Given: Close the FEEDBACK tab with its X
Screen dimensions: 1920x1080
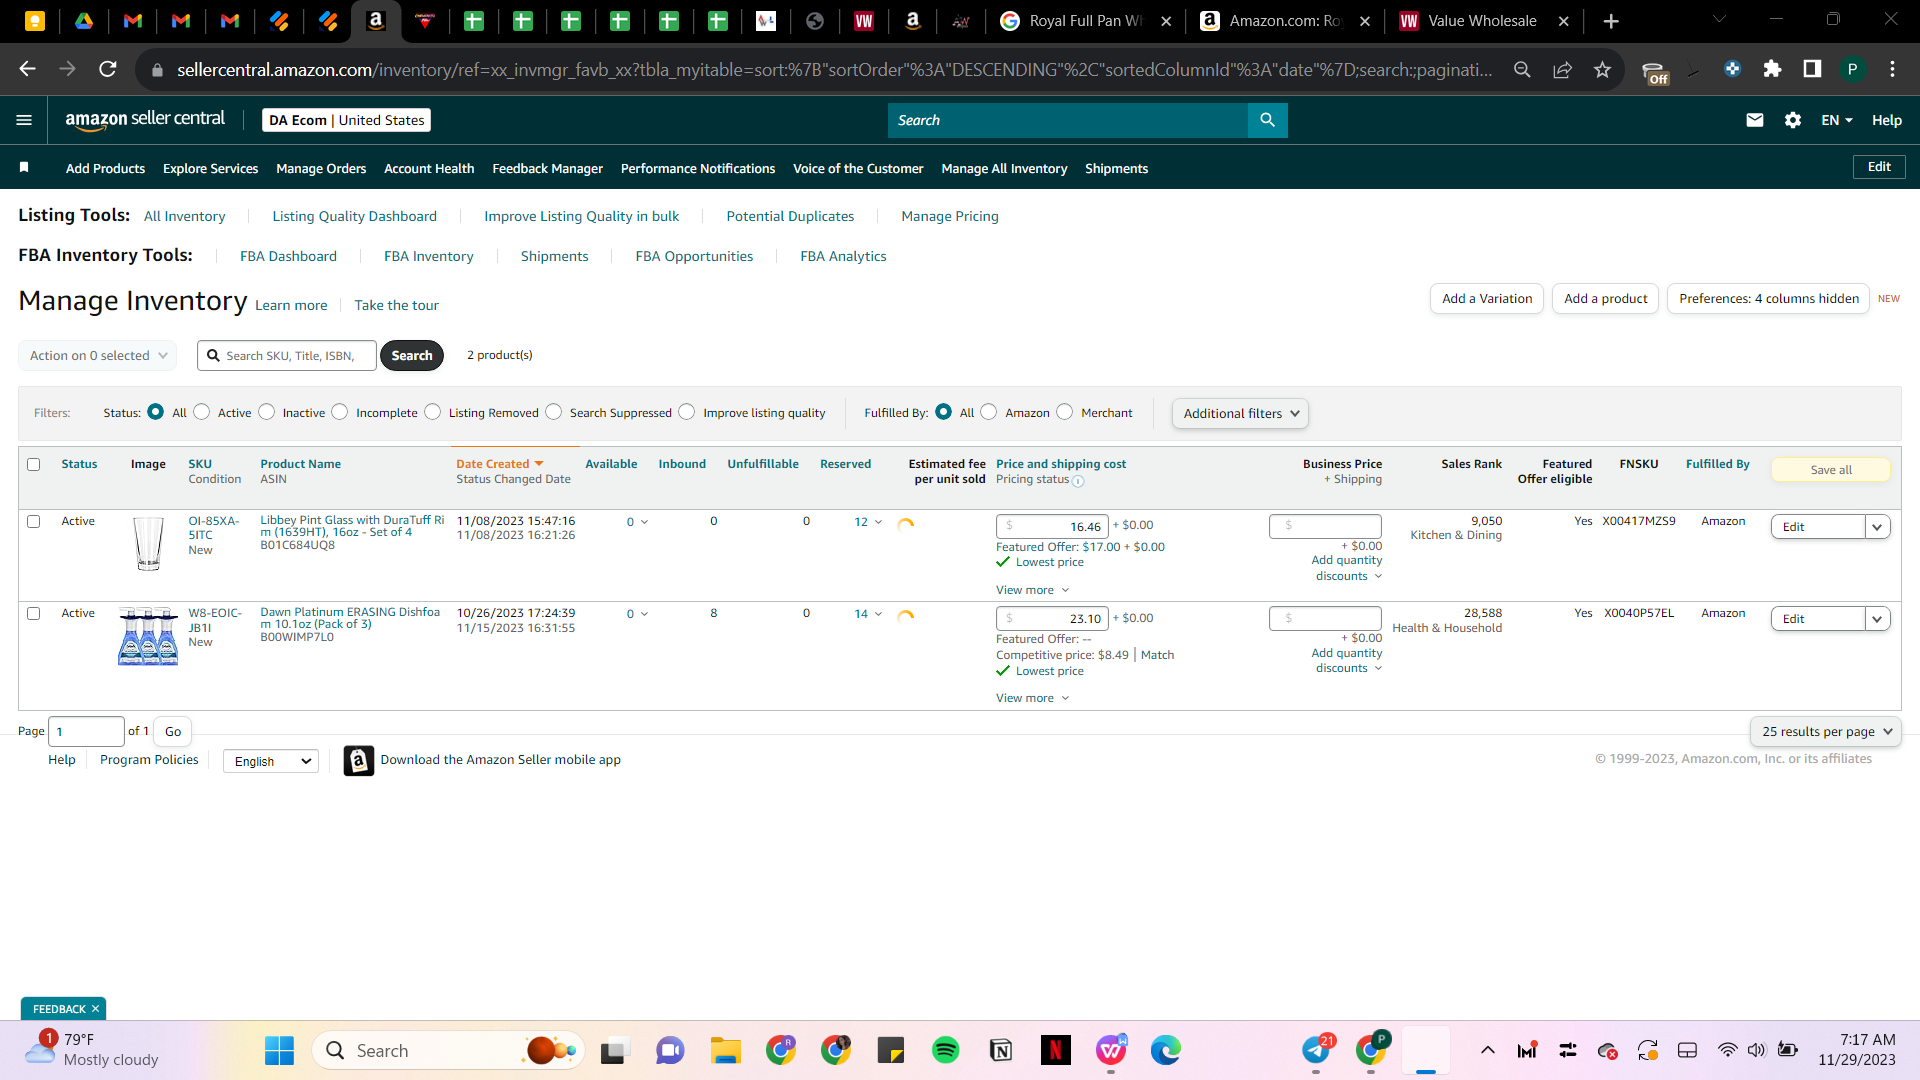Looking at the screenshot, I should (96, 1009).
